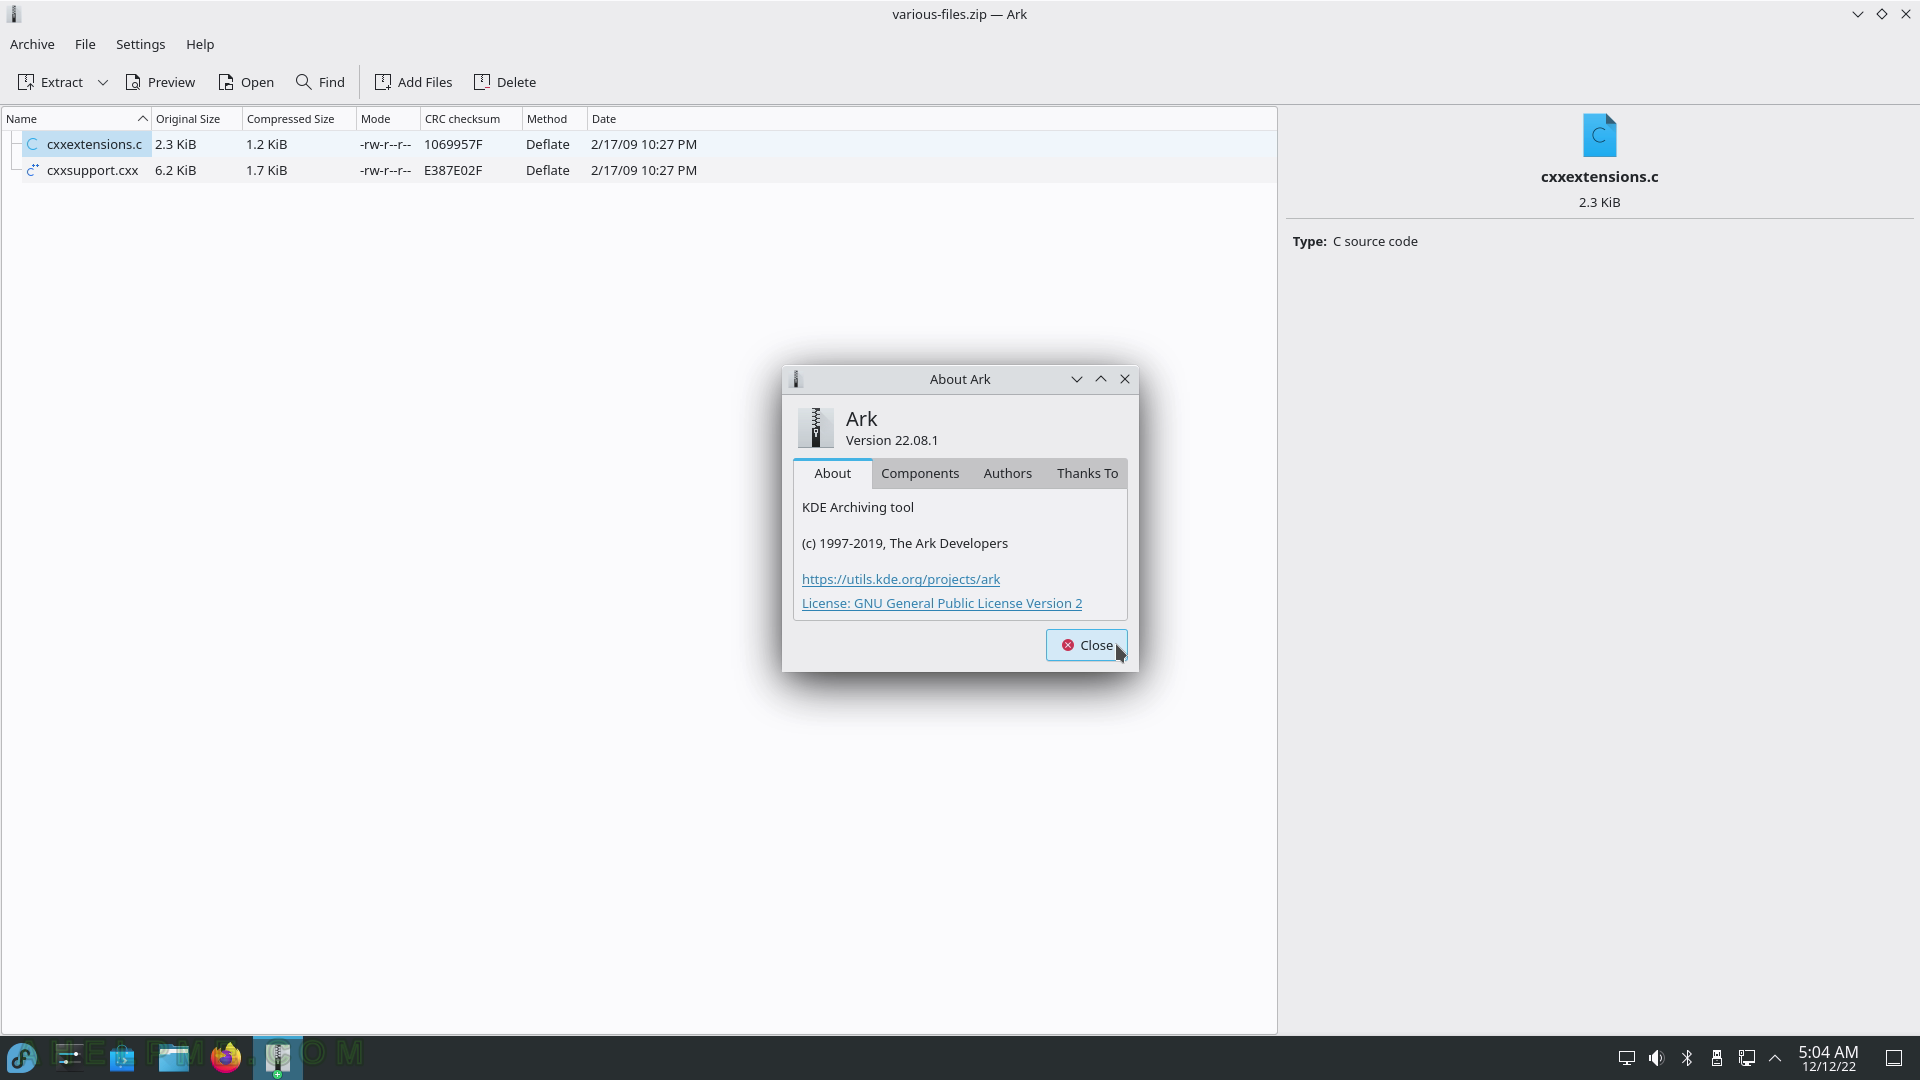Screen dimensions: 1920x1080
Task: Click the large C file icon in info panel
Action: click(1599, 135)
